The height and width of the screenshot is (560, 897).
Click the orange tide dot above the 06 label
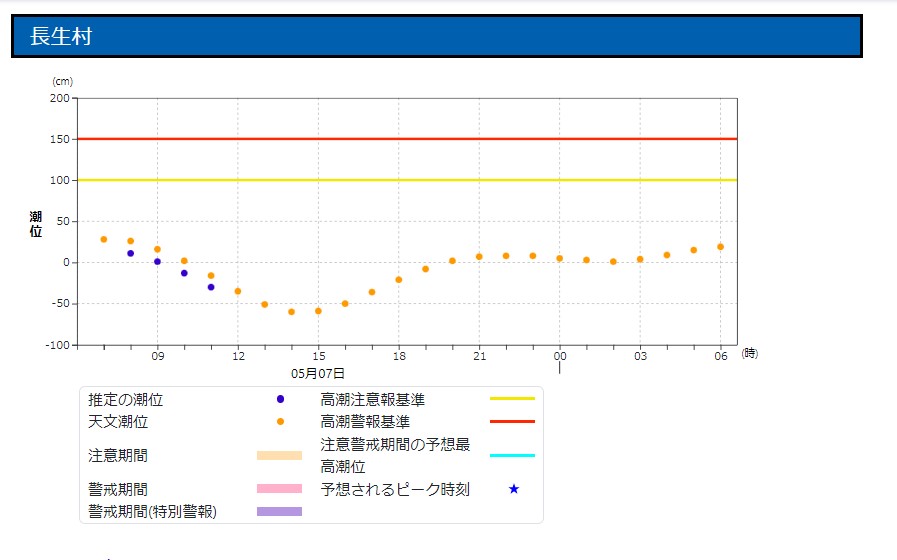(x=720, y=247)
